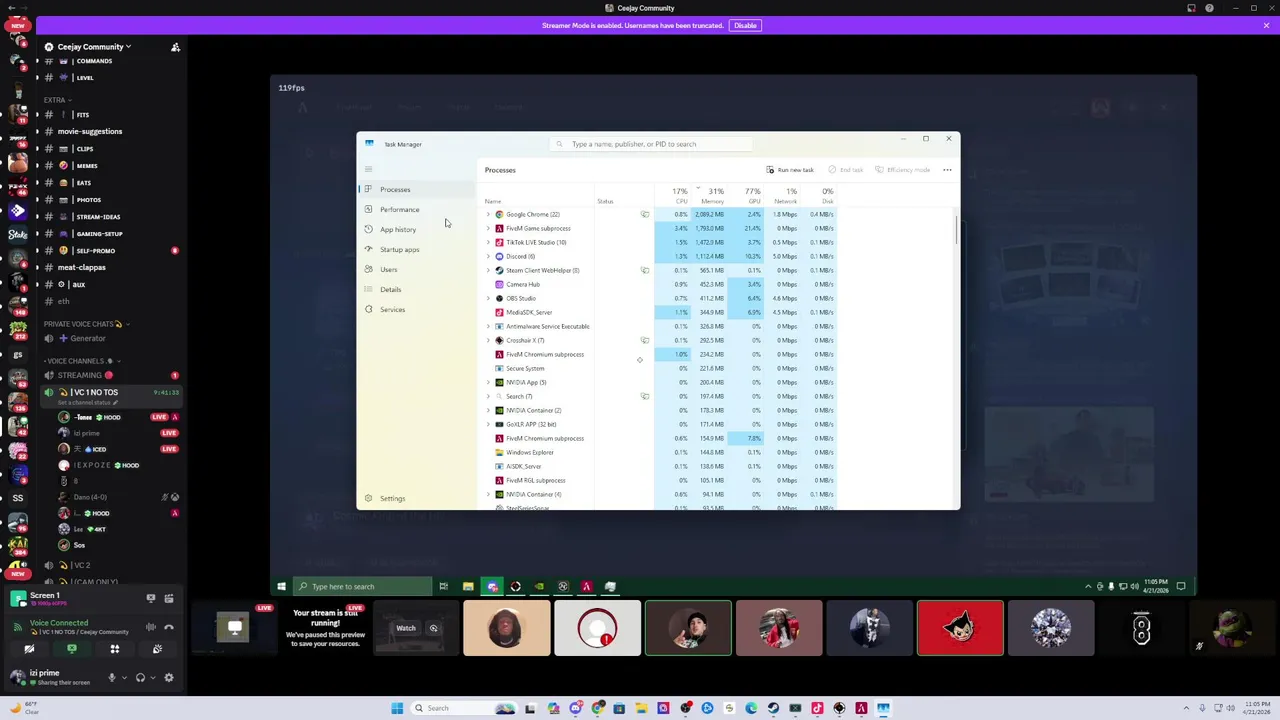Open App history in Task Manager

(x=415, y=229)
